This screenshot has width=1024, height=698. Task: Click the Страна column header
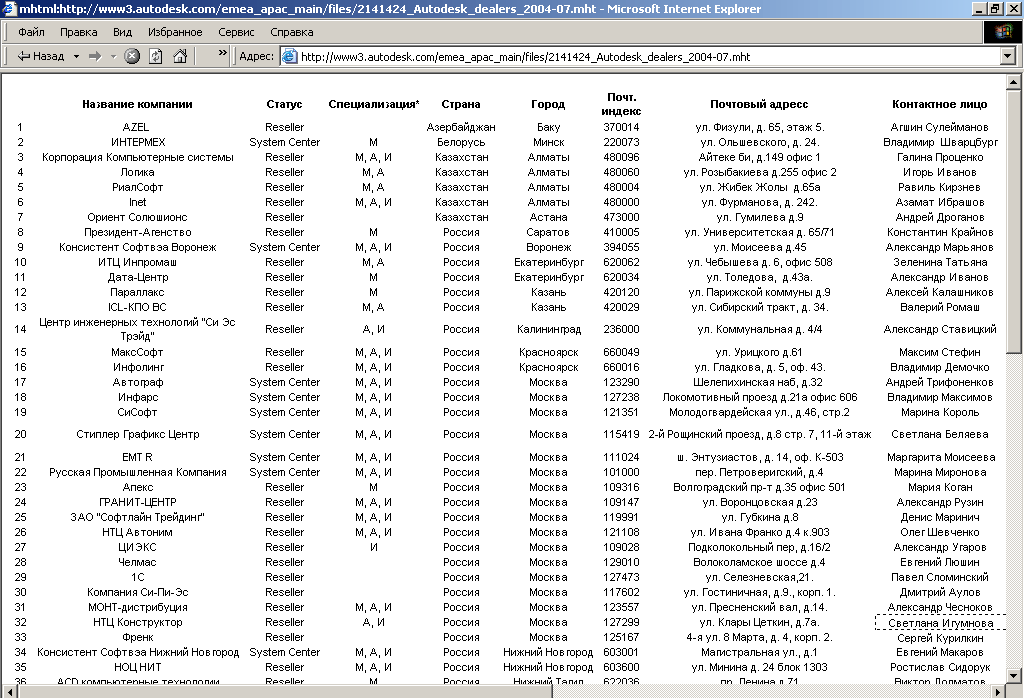pyautogui.click(x=460, y=104)
